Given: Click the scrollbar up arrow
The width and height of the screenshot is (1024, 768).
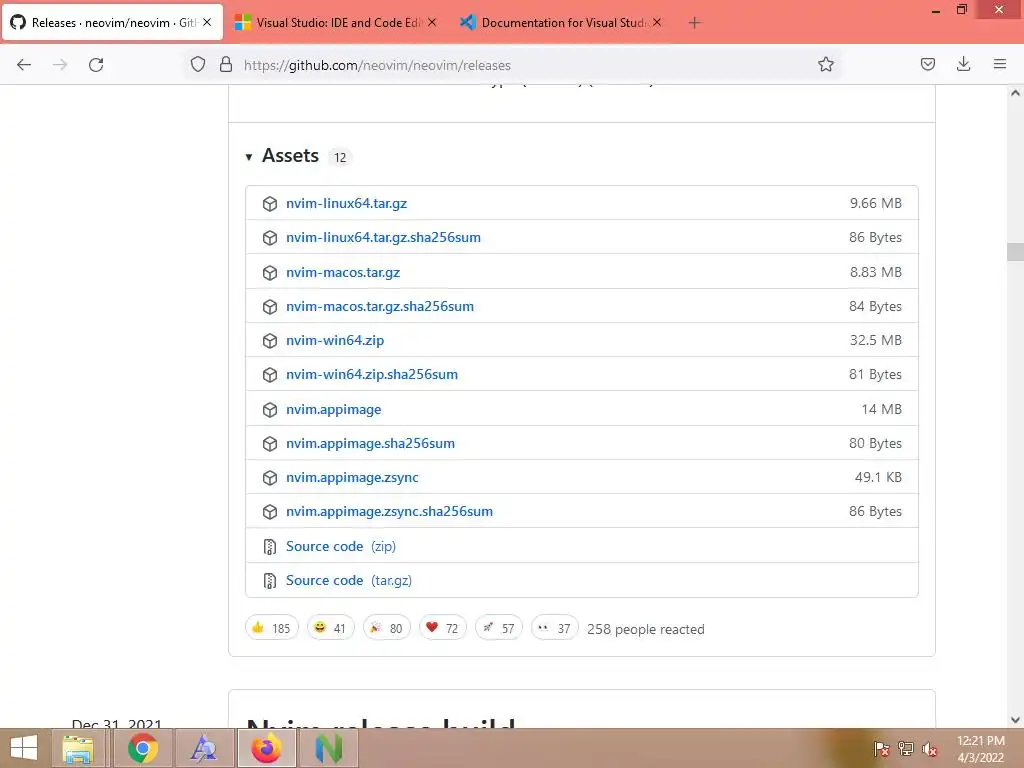Looking at the screenshot, I should (x=1015, y=93).
